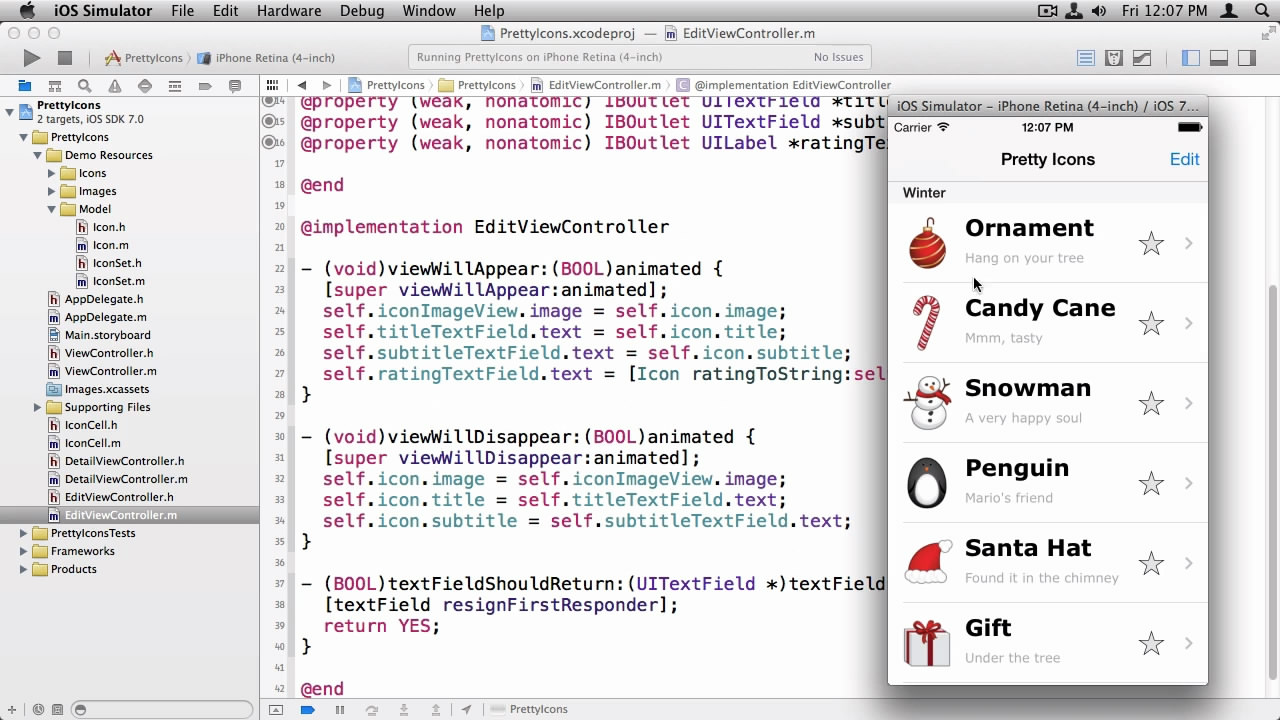1280x720 pixels.
Task: Hide the debug area in debug bar
Action: click(276, 709)
